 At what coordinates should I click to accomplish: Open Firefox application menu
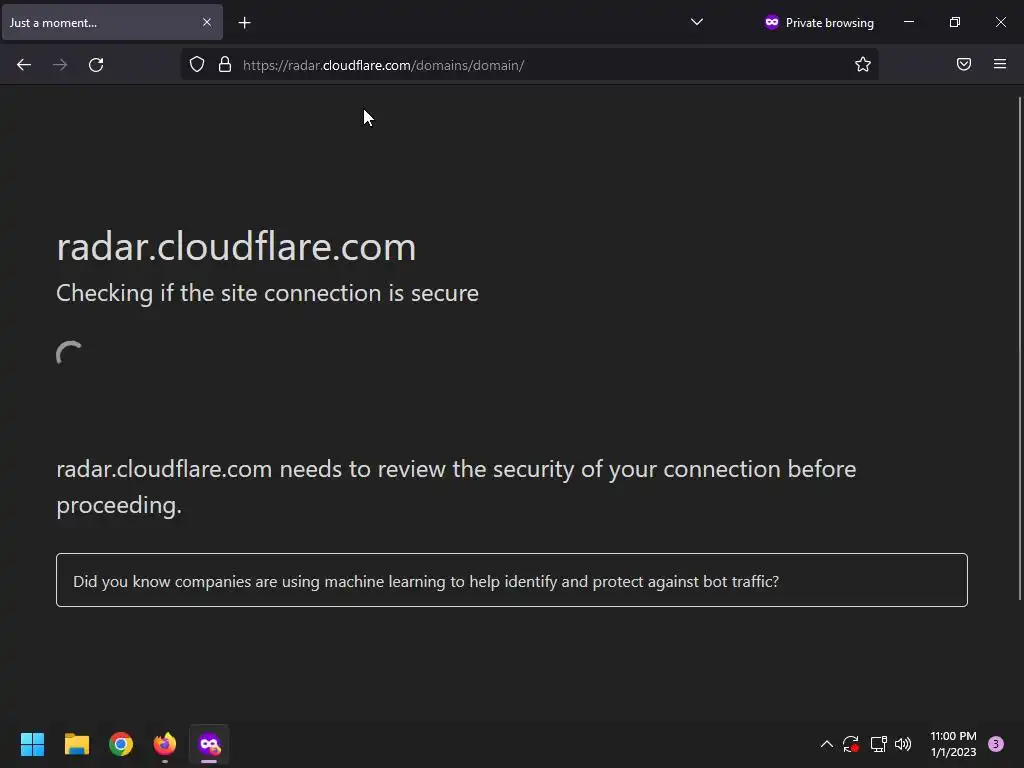pos(1000,64)
